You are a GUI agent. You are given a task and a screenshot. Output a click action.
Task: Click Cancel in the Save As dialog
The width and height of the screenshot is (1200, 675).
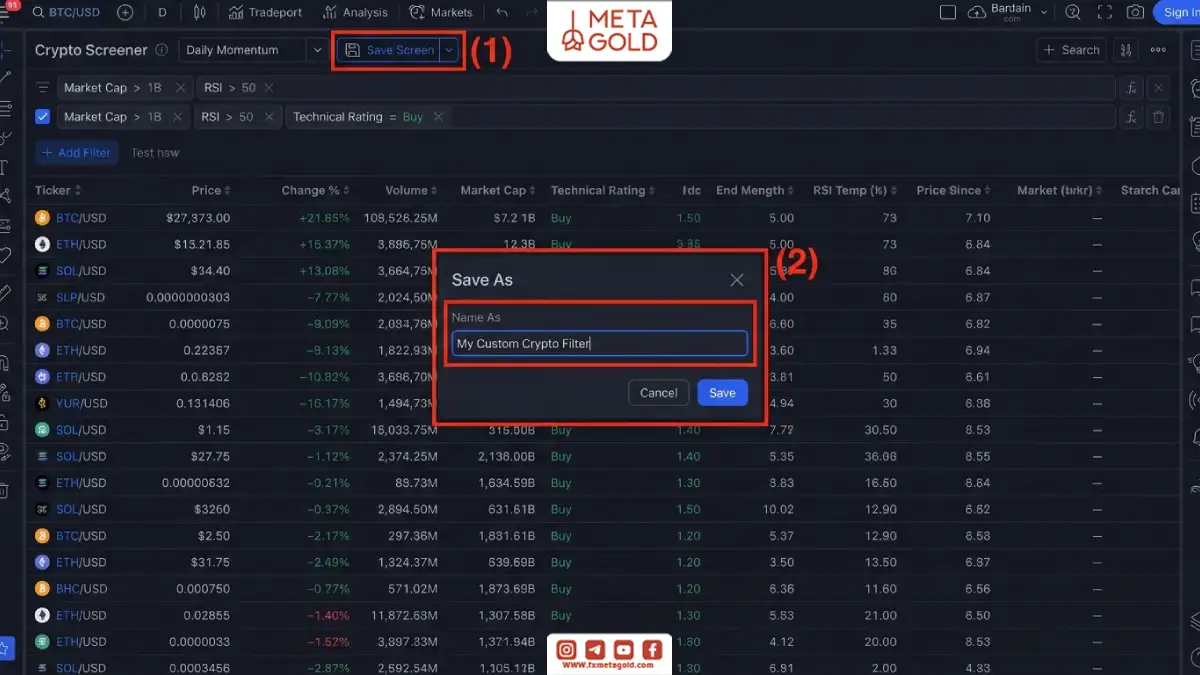pyautogui.click(x=658, y=393)
